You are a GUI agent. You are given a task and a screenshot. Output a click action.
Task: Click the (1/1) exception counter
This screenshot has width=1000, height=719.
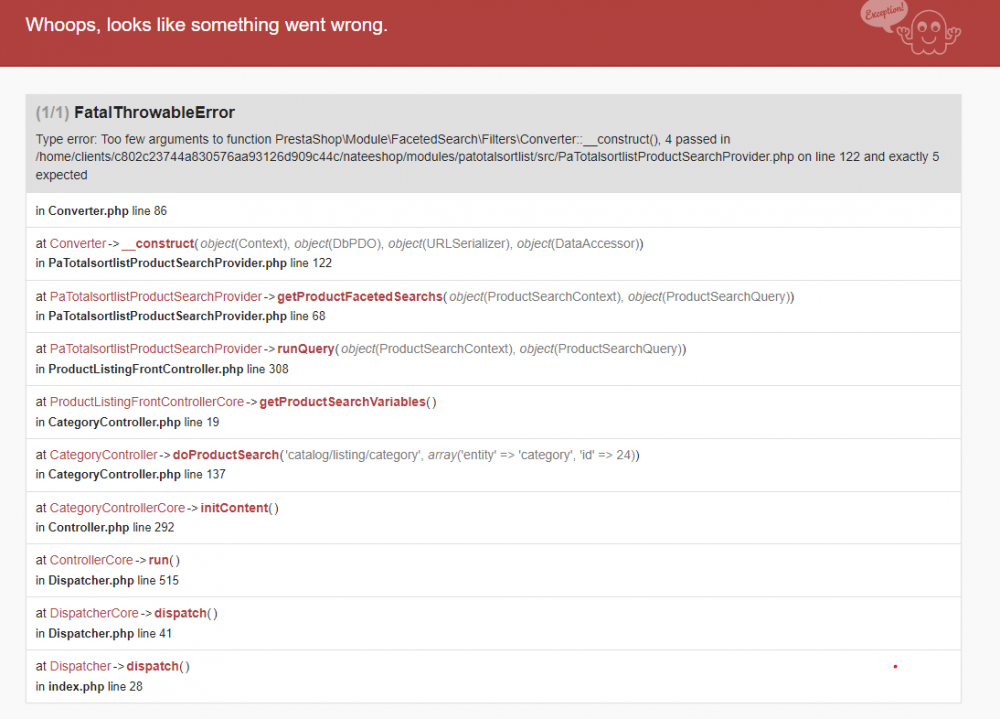[52, 113]
